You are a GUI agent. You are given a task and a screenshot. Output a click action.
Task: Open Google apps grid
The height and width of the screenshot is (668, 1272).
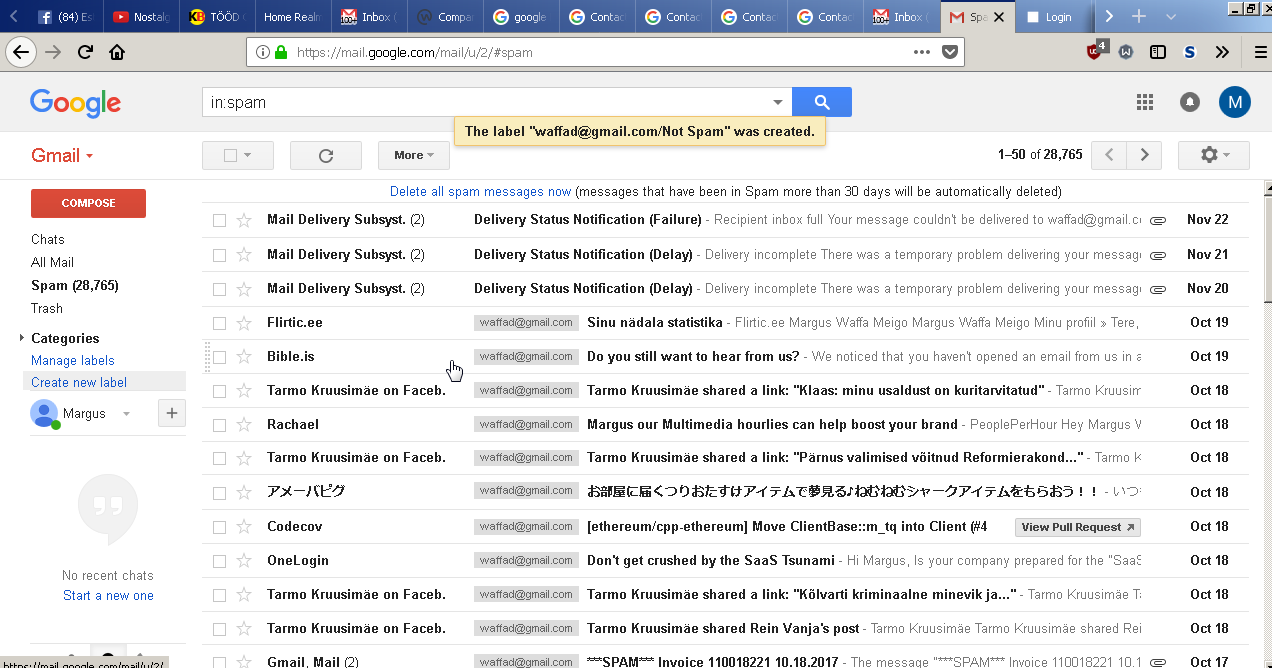point(1145,102)
